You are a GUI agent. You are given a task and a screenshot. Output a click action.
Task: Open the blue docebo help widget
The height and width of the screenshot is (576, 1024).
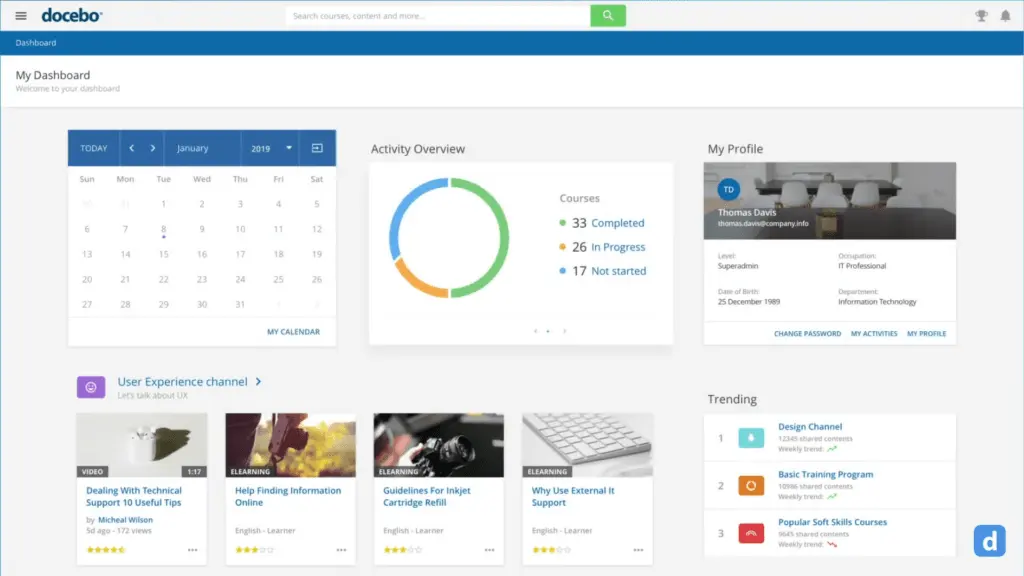(989, 541)
